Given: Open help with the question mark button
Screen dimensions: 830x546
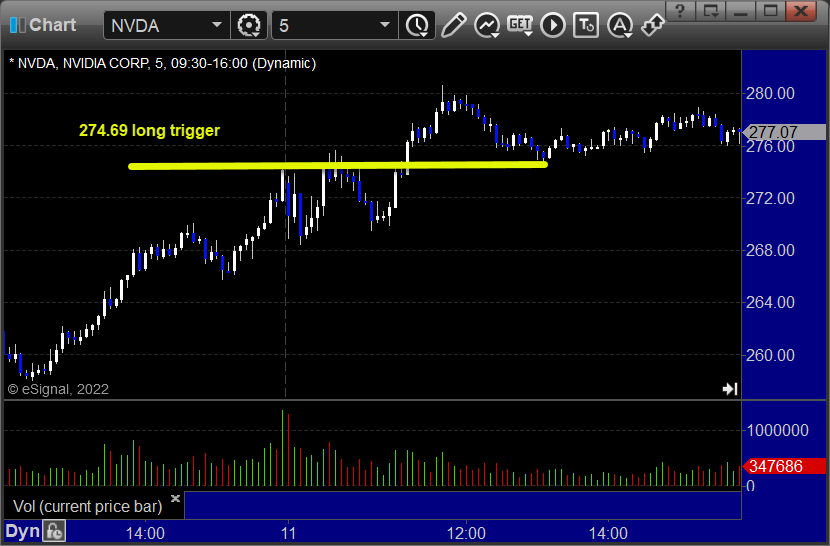Looking at the screenshot, I should point(680,11).
